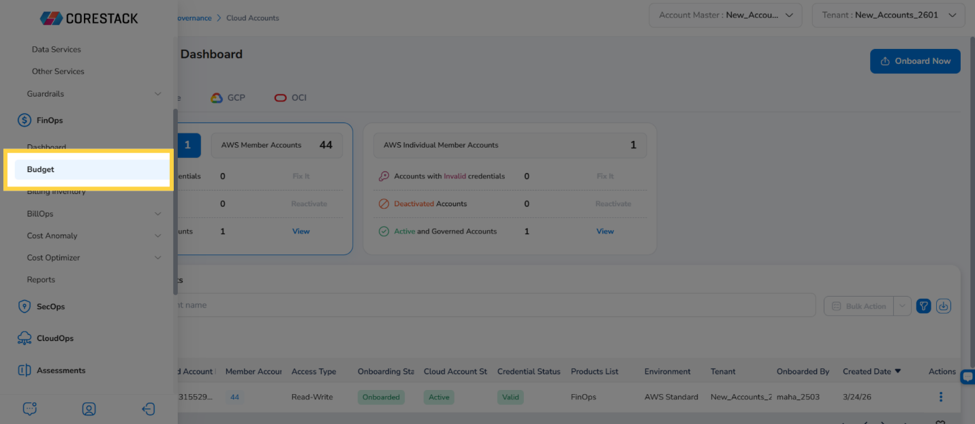
Task: Switch to the GCP tab
Action: tap(228, 98)
